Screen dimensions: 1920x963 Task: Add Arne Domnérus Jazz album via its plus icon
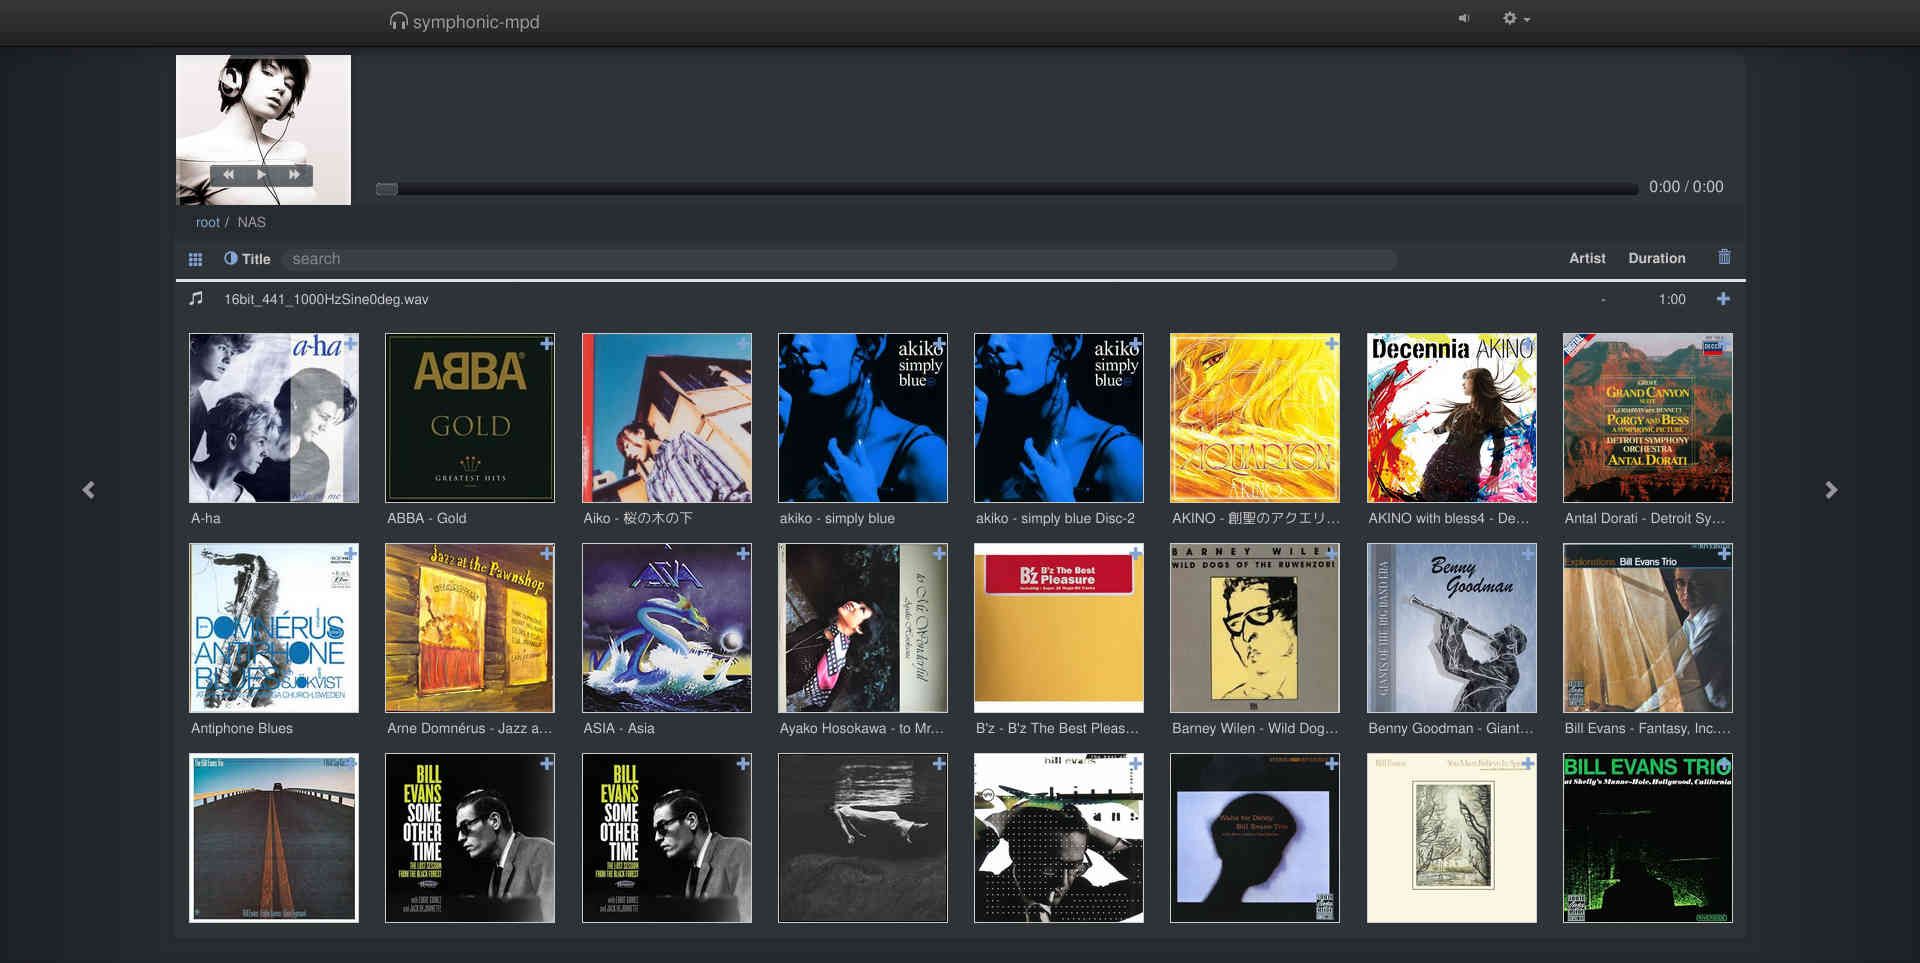coord(546,554)
